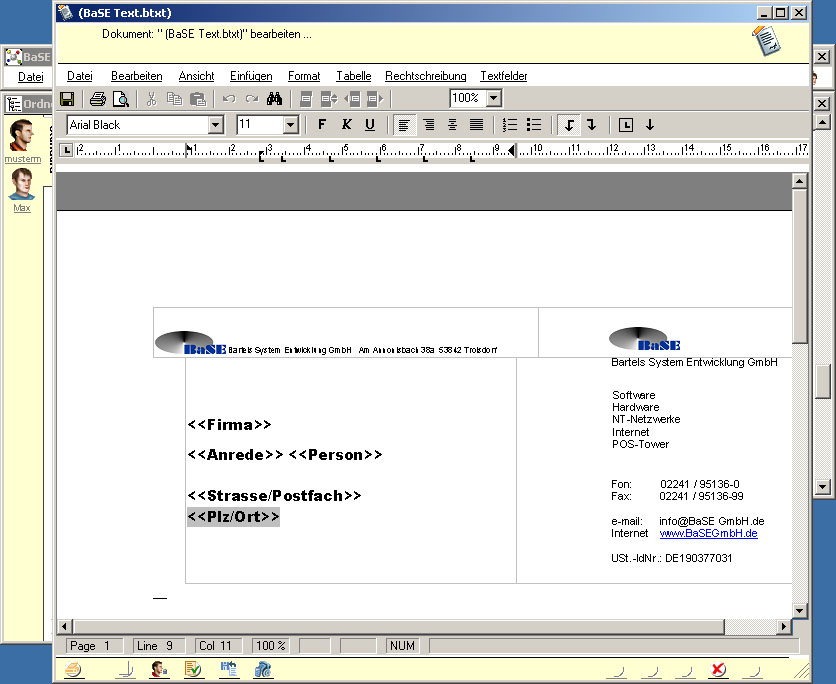
Task: Open Print Preview with magnifier icon
Action: pyautogui.click(x=121, y=99)
